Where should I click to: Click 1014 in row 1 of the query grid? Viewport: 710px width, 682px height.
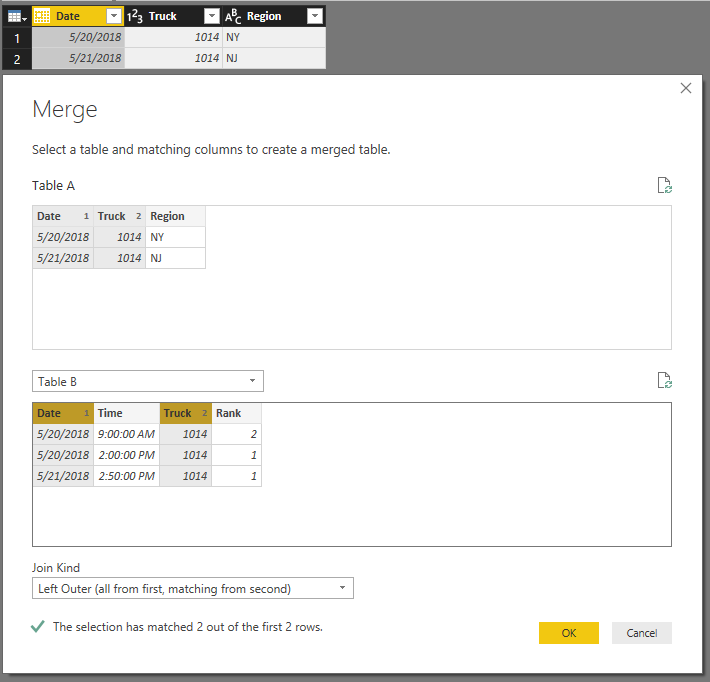coord(173,37)
